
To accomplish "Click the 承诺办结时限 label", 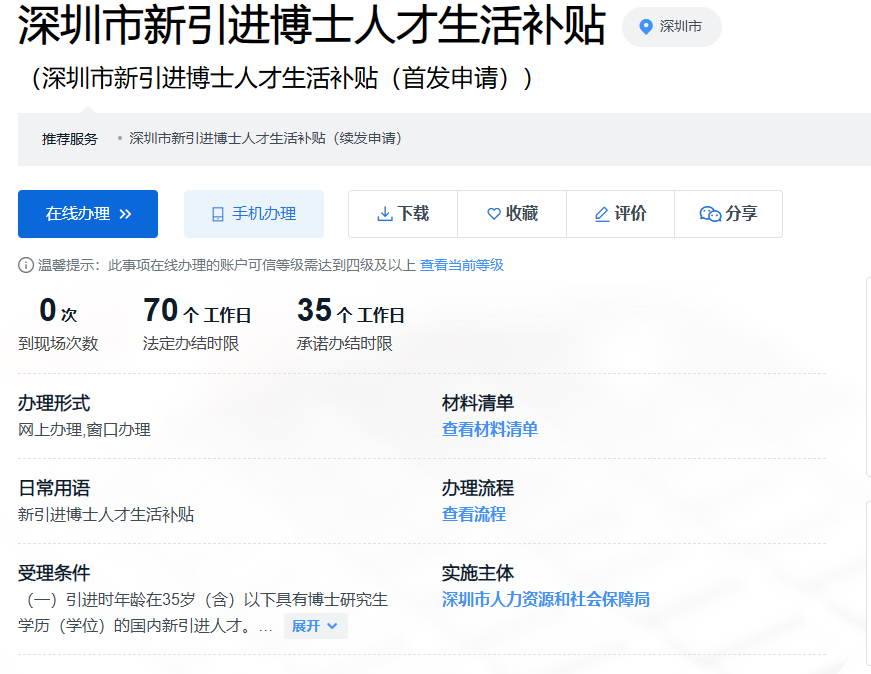I will click(344, 344).
